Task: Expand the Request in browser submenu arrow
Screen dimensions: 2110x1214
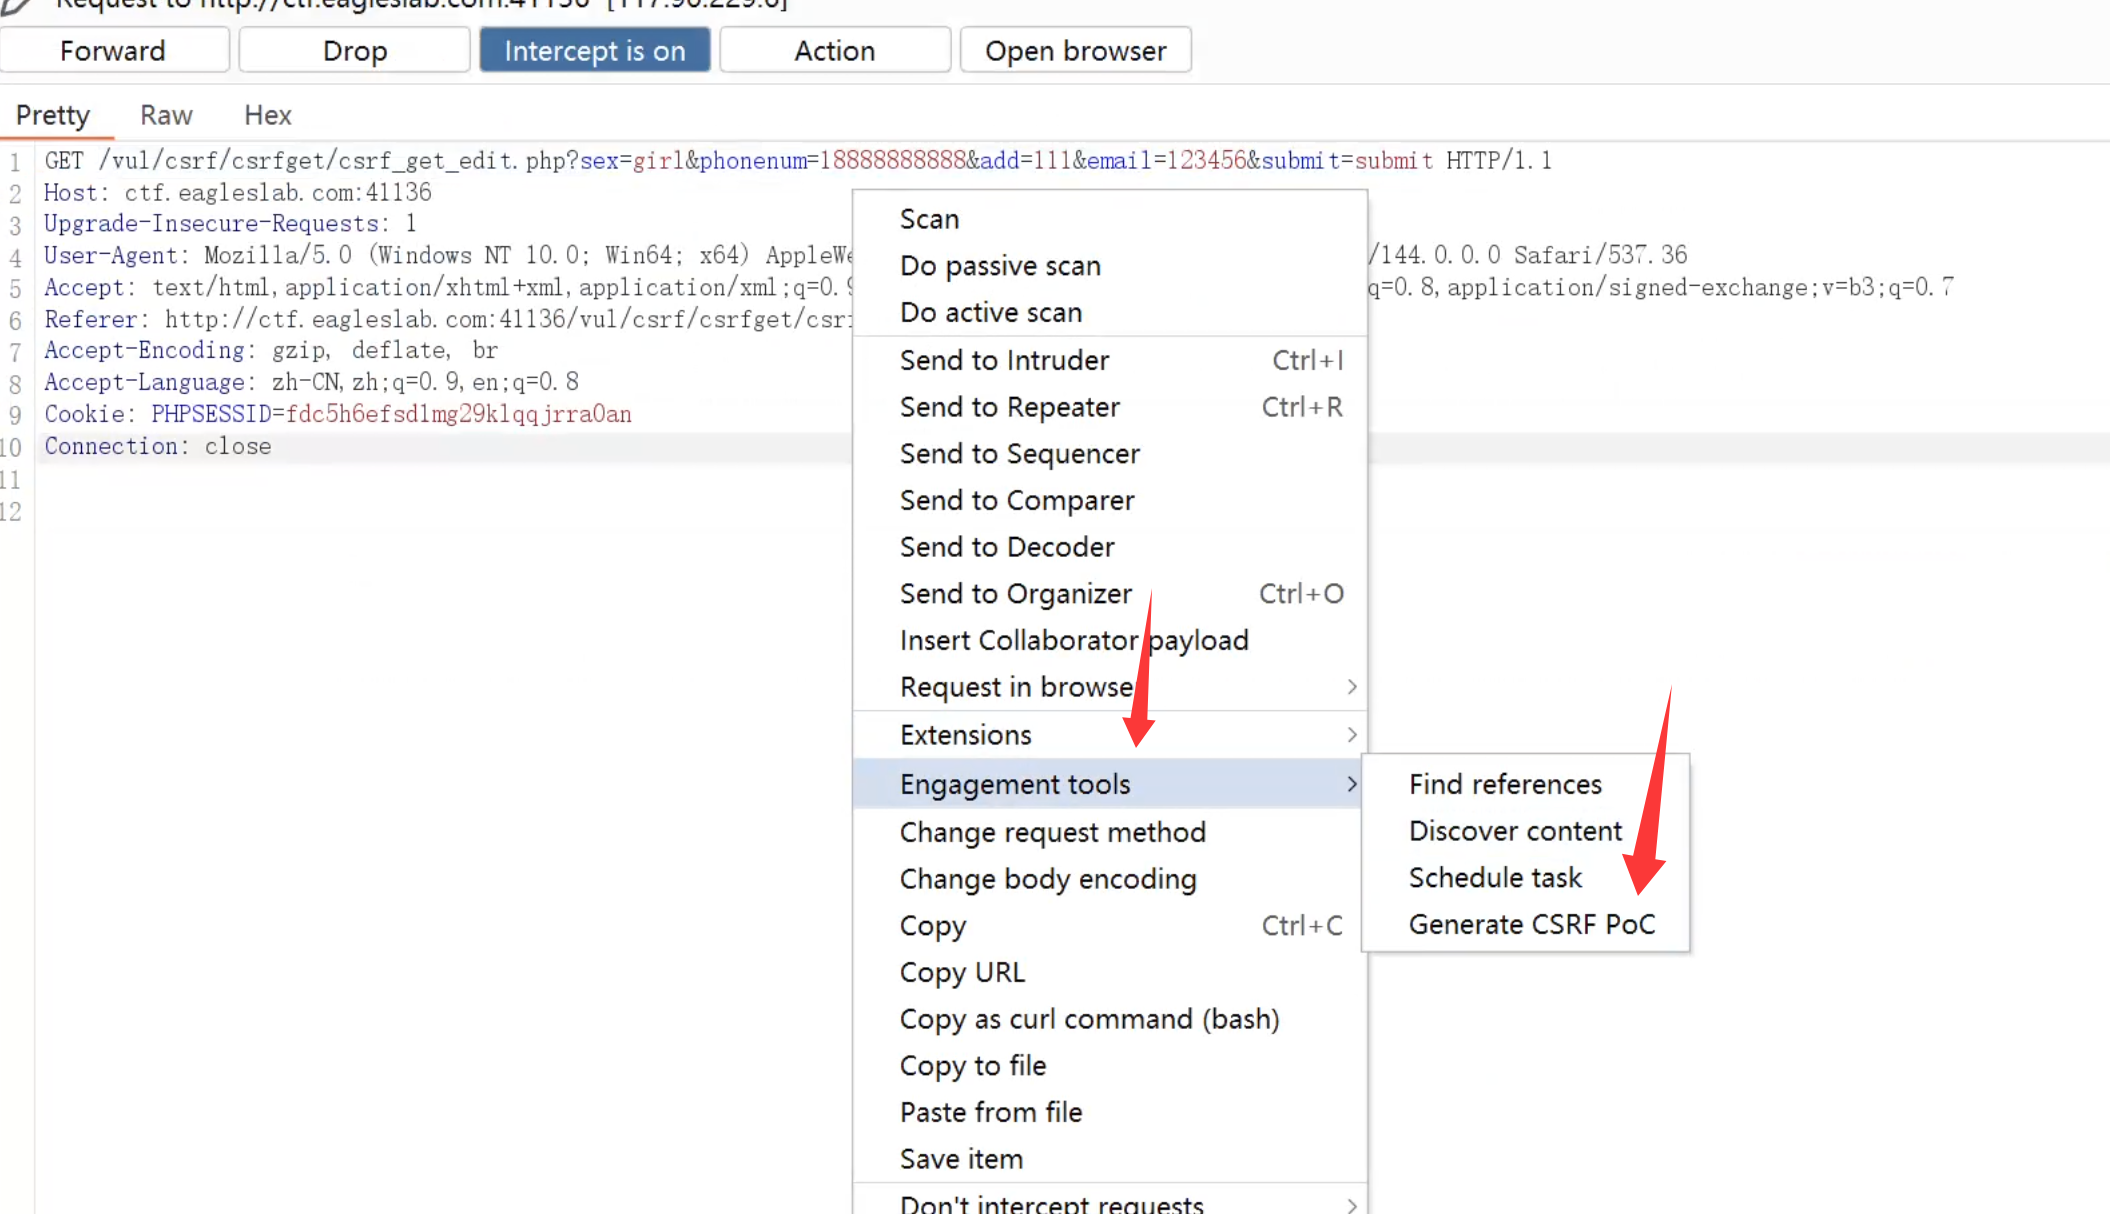Action: [x=1351, y=687]
